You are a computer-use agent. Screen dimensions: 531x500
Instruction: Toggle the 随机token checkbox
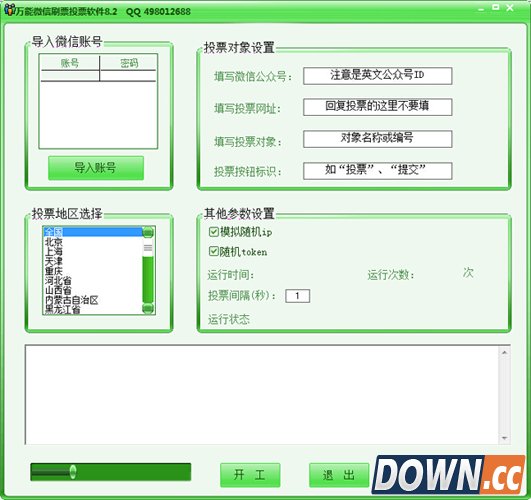point(213,251)
